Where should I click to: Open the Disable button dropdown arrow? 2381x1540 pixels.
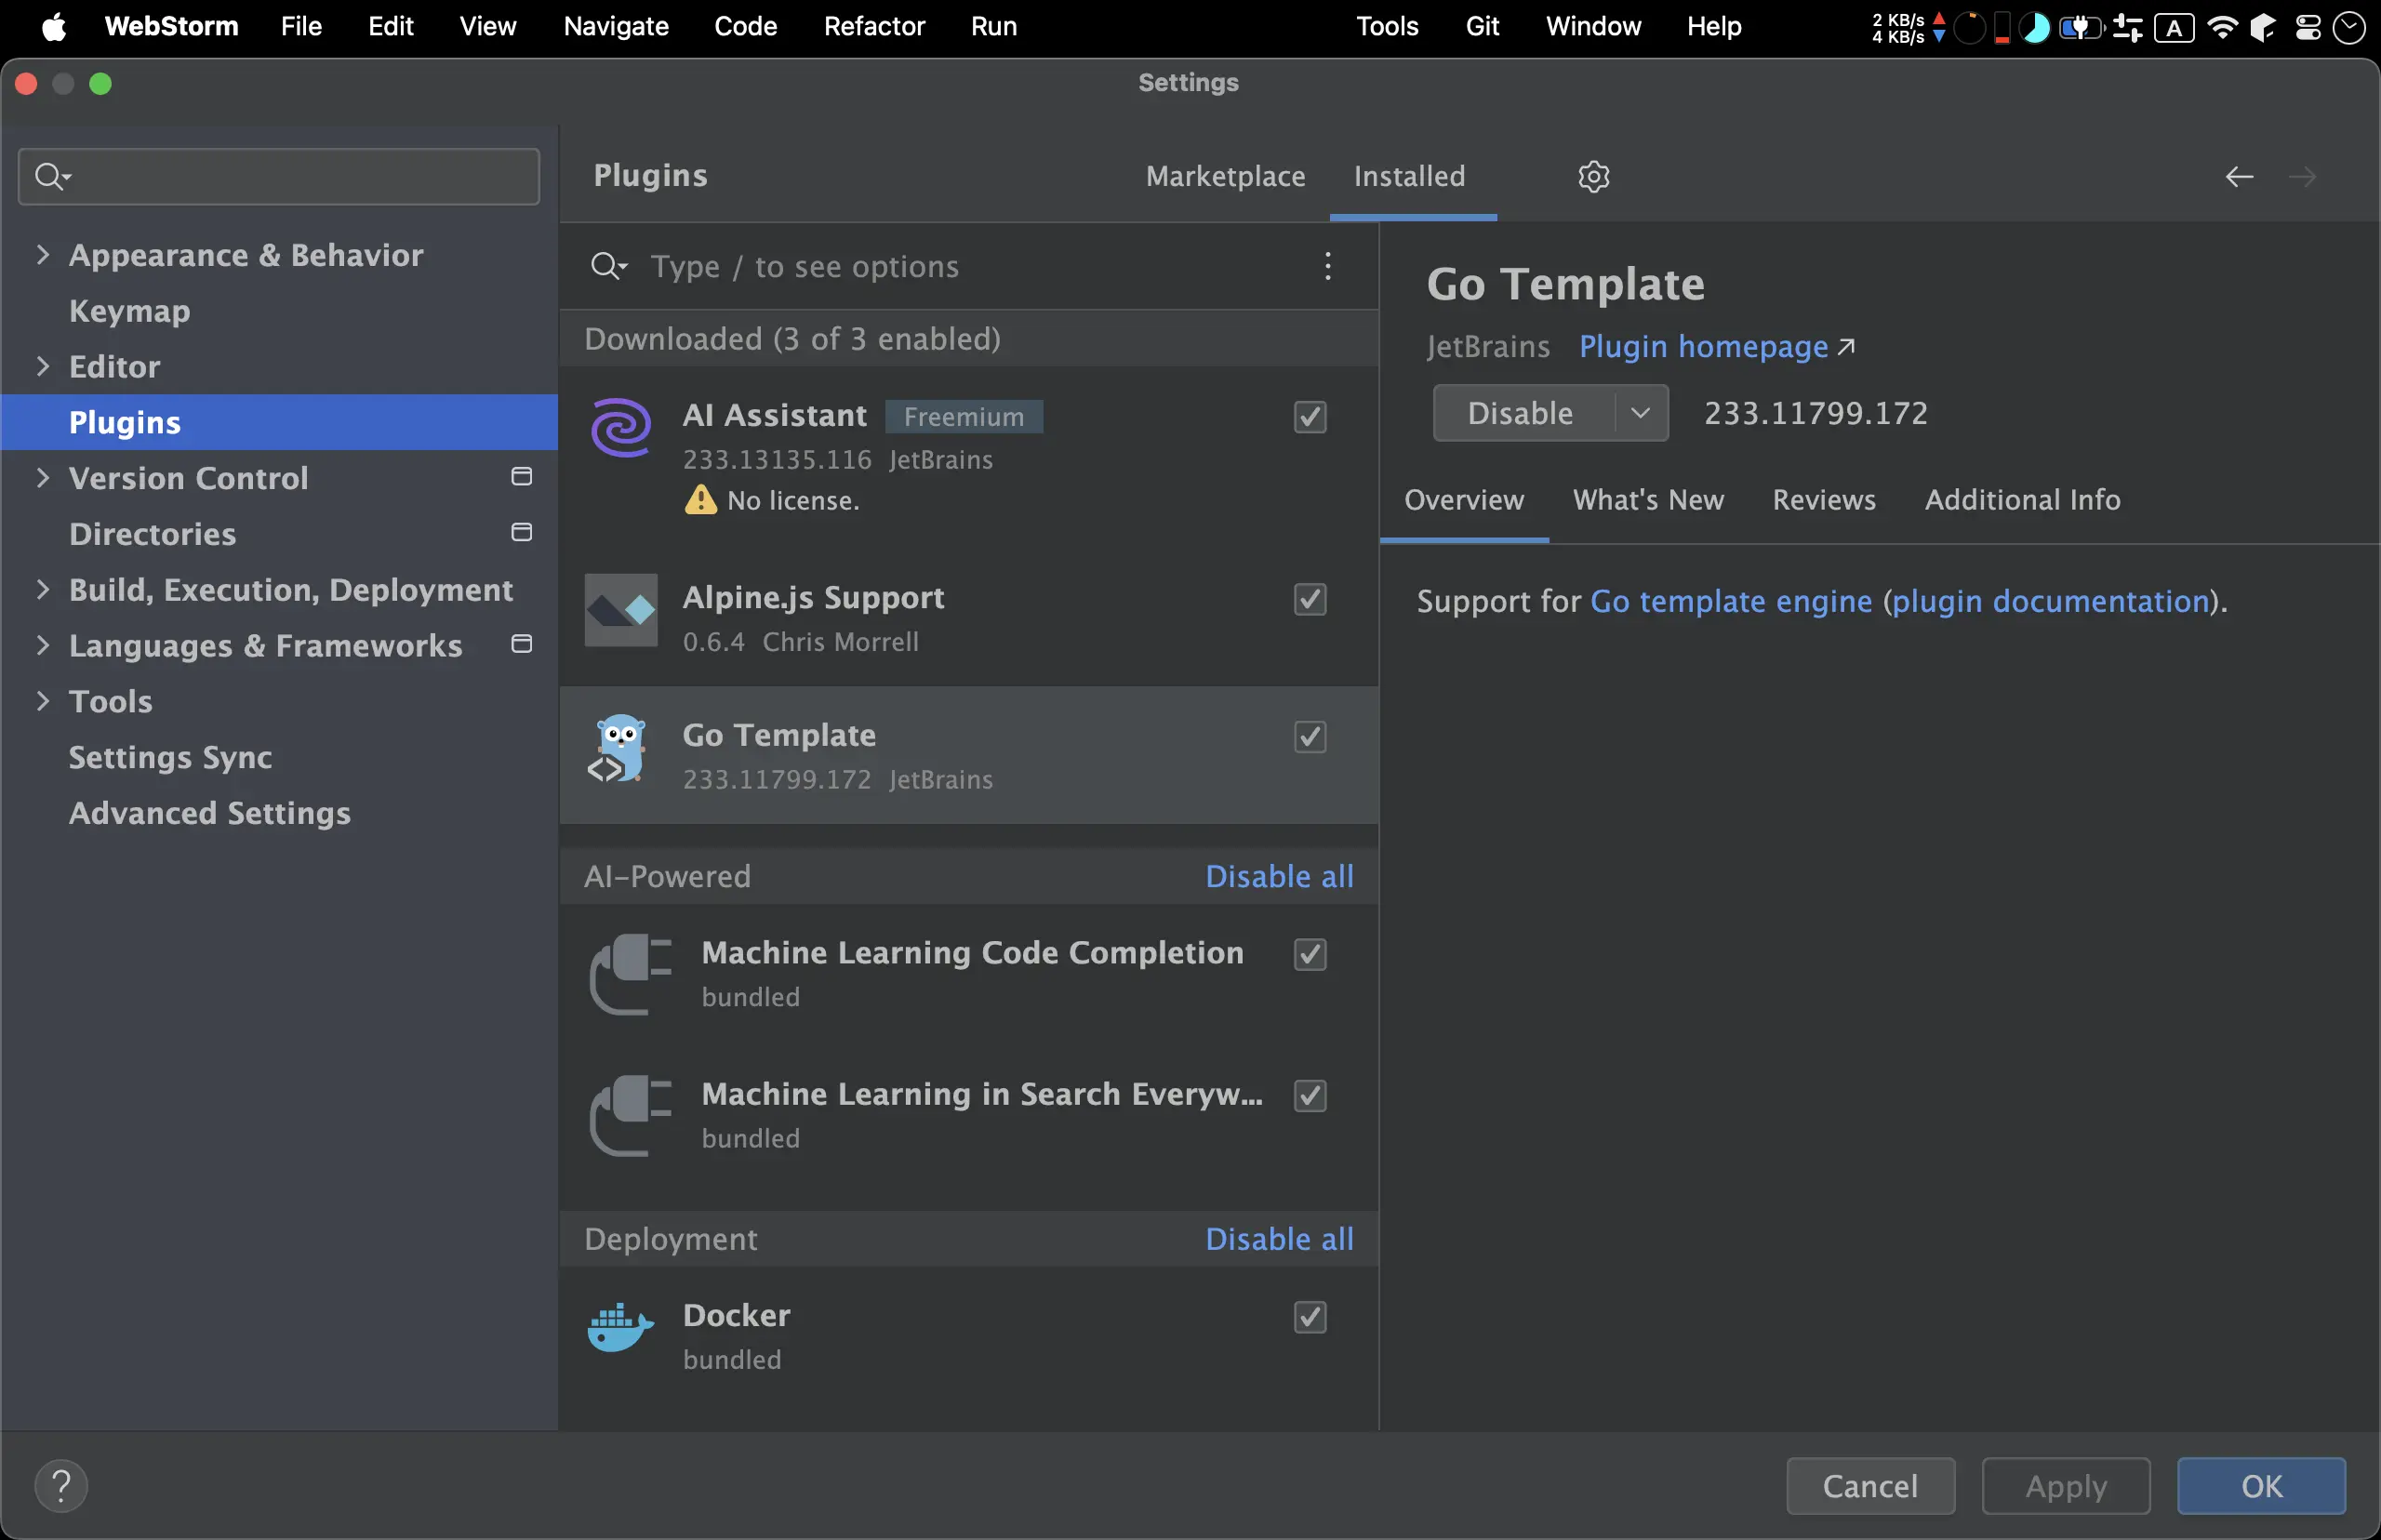coord(1640,413)
